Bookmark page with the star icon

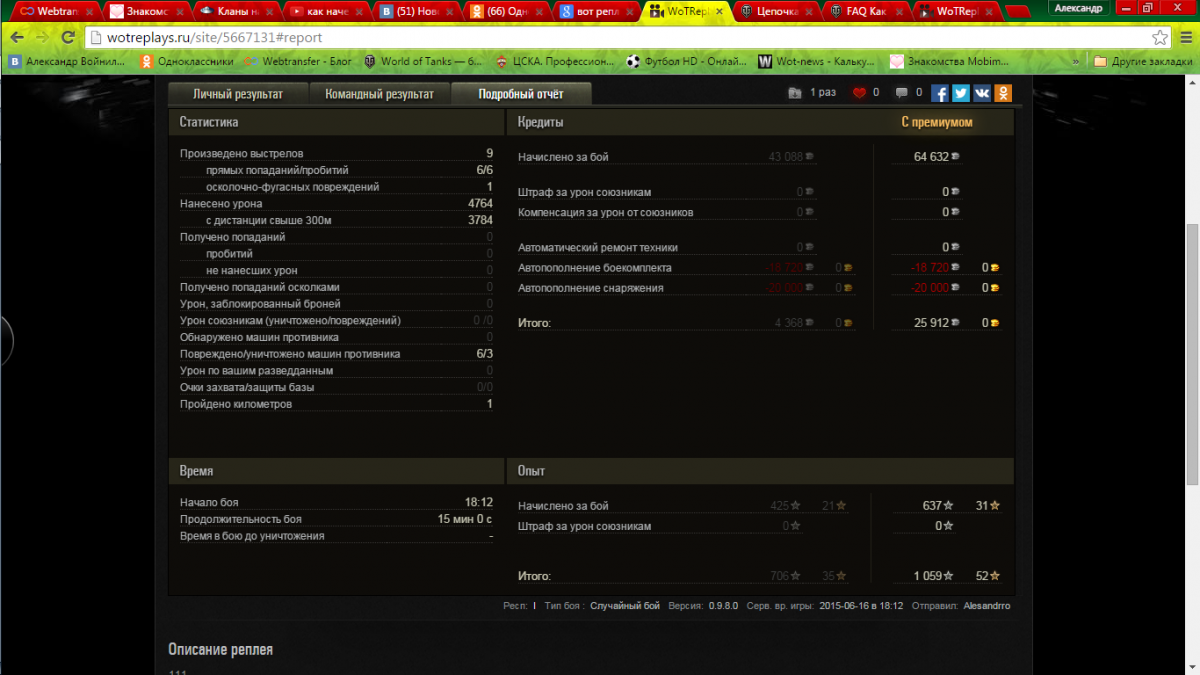[1160, 37]
